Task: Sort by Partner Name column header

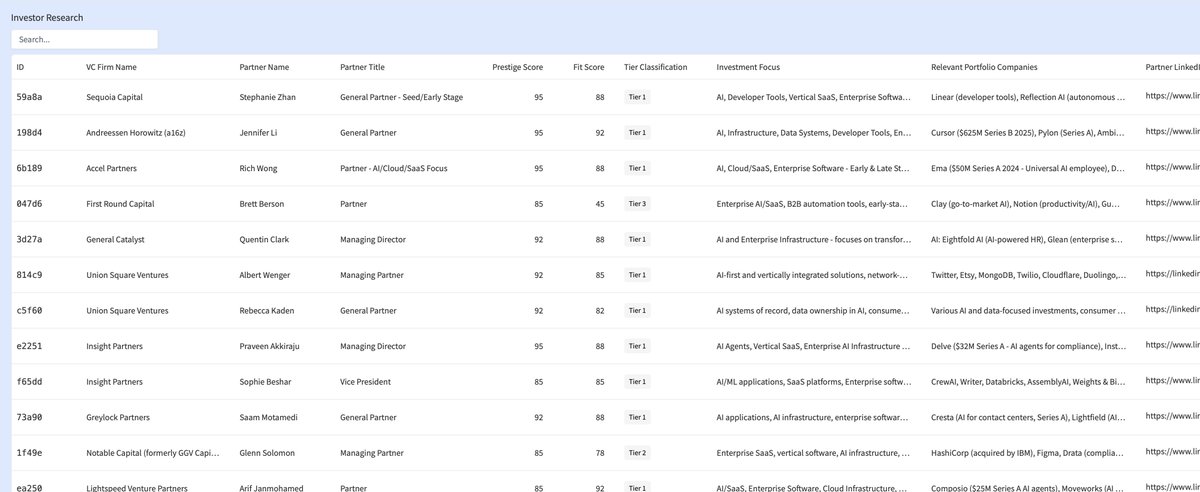Action: coord(264,67)
